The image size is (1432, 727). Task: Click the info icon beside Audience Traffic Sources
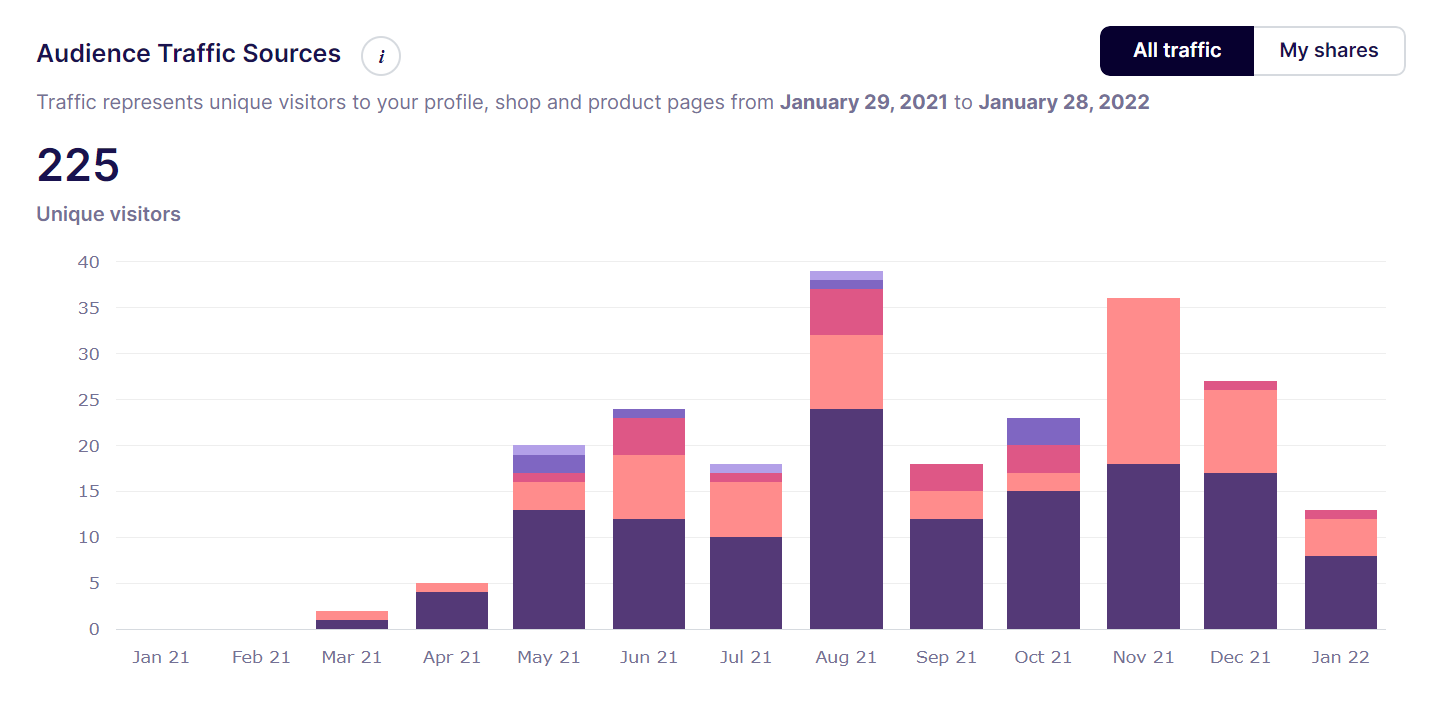(381, 56)
